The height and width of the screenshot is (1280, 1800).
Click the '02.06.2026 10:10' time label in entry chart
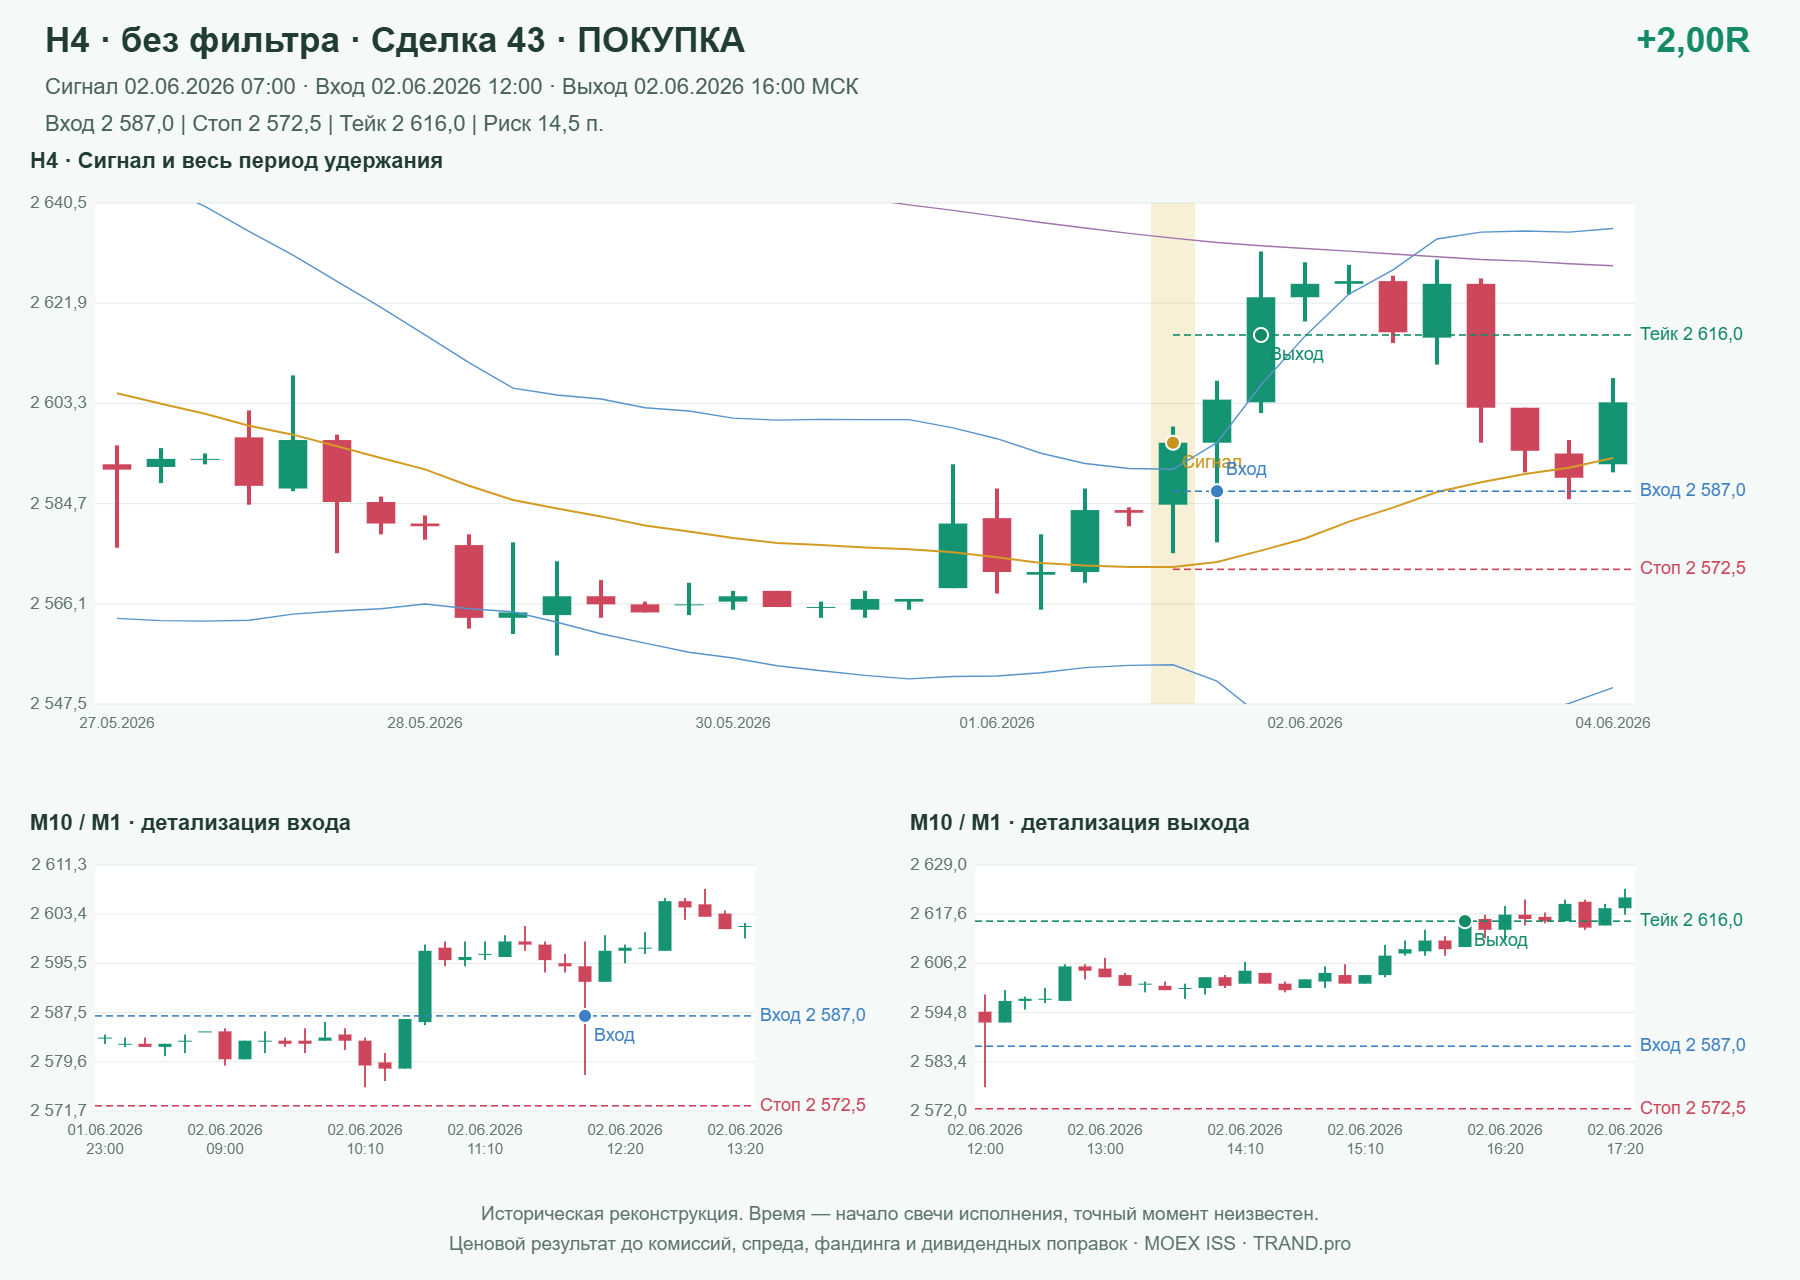[x=365, y=1139]
